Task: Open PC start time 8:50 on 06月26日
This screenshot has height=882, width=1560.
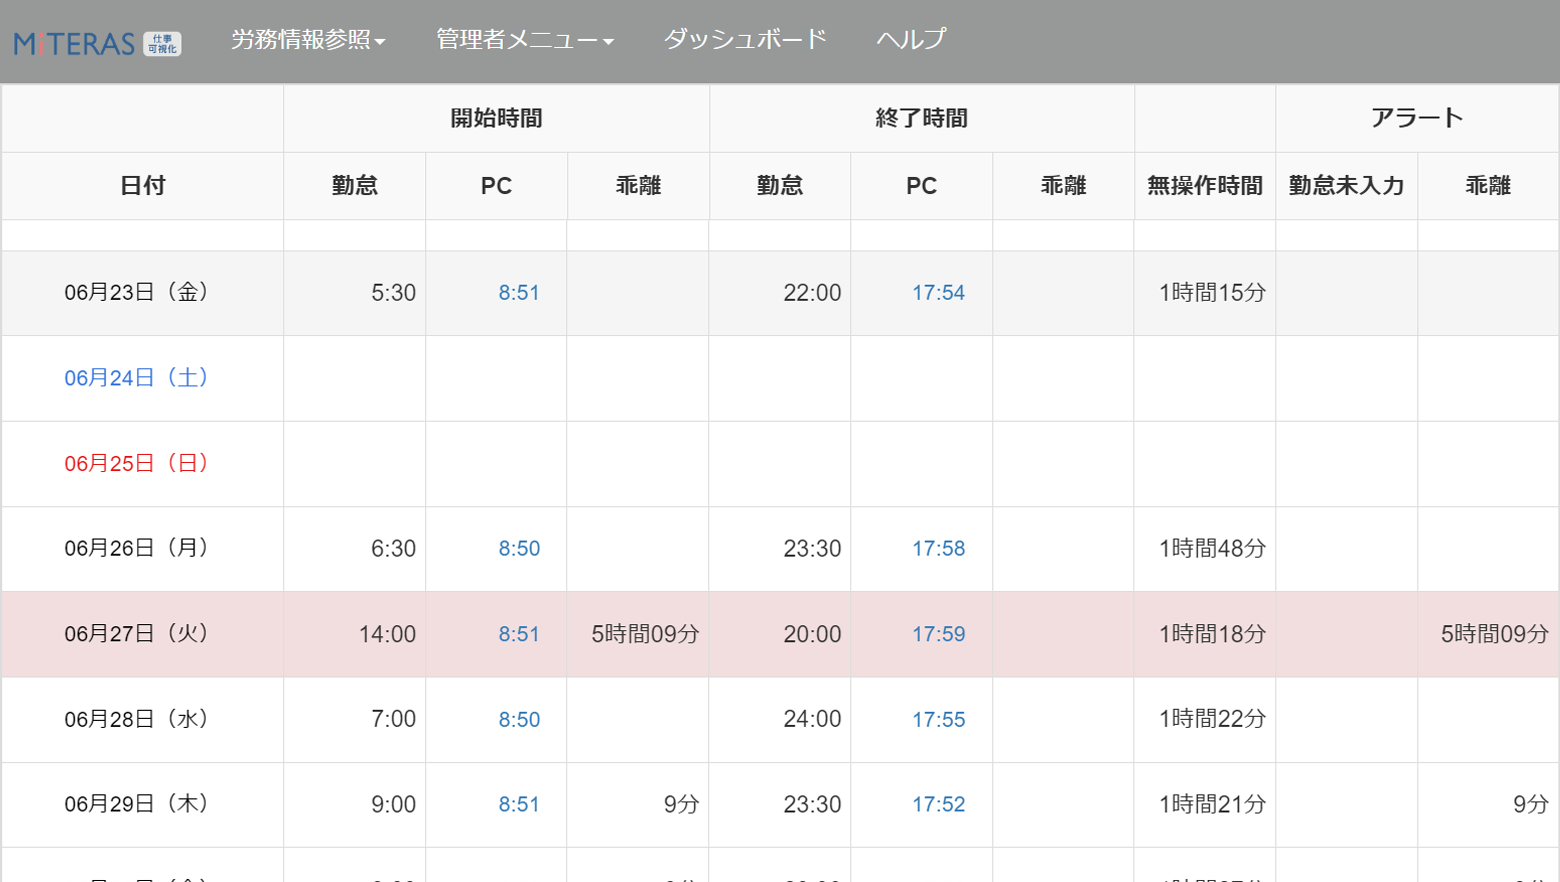Action: 519,549
